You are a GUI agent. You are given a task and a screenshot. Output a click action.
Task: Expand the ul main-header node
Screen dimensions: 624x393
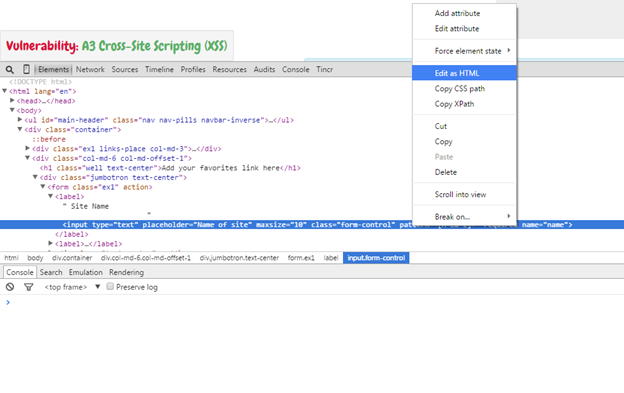[20, 120]
